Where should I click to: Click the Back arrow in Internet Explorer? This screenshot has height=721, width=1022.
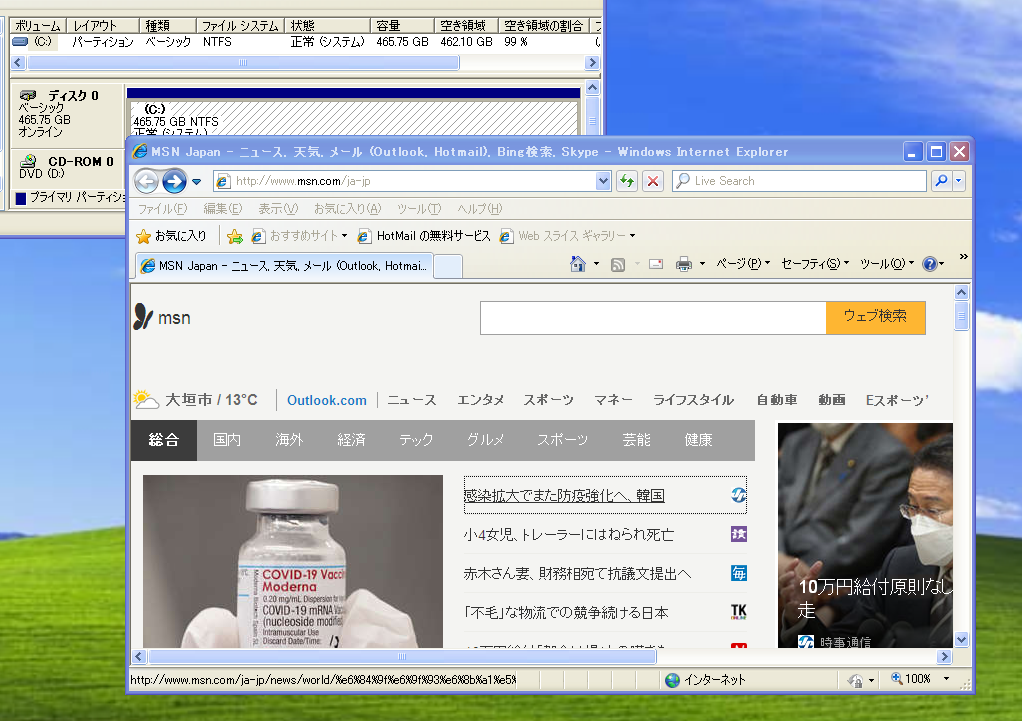147,181
